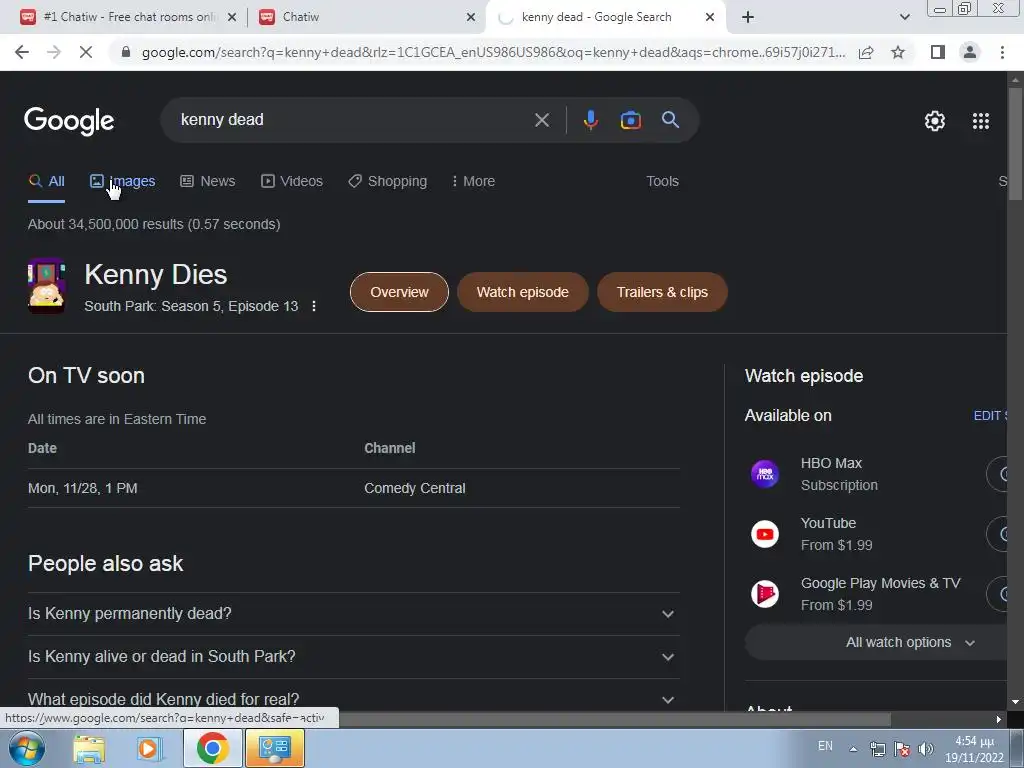Open the HBO Max Subscription option
This screenshot has width=1024, height=768.
[x=875, y=474]
